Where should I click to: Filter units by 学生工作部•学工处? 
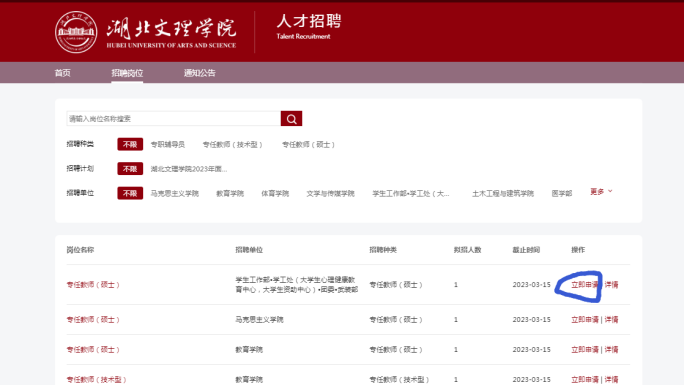click(x=410, y=193)
